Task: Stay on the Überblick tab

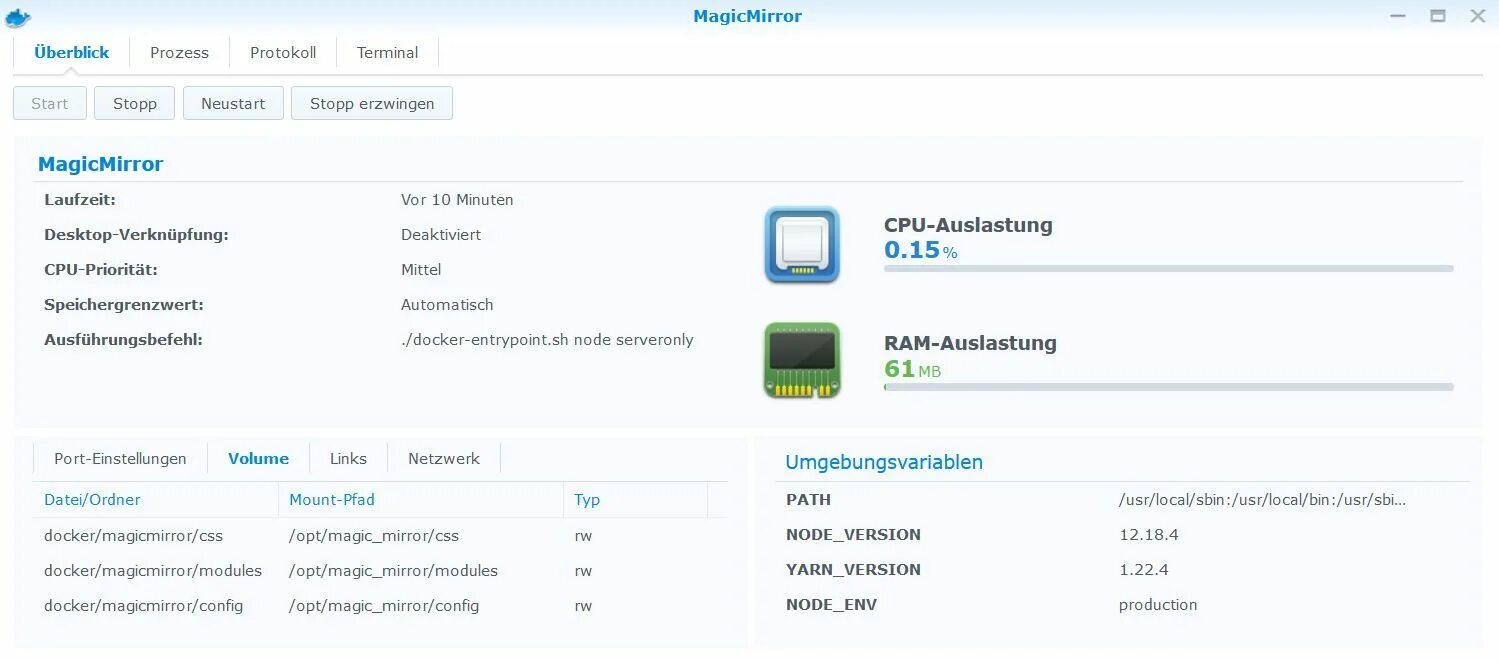Action: pos(72,52)
